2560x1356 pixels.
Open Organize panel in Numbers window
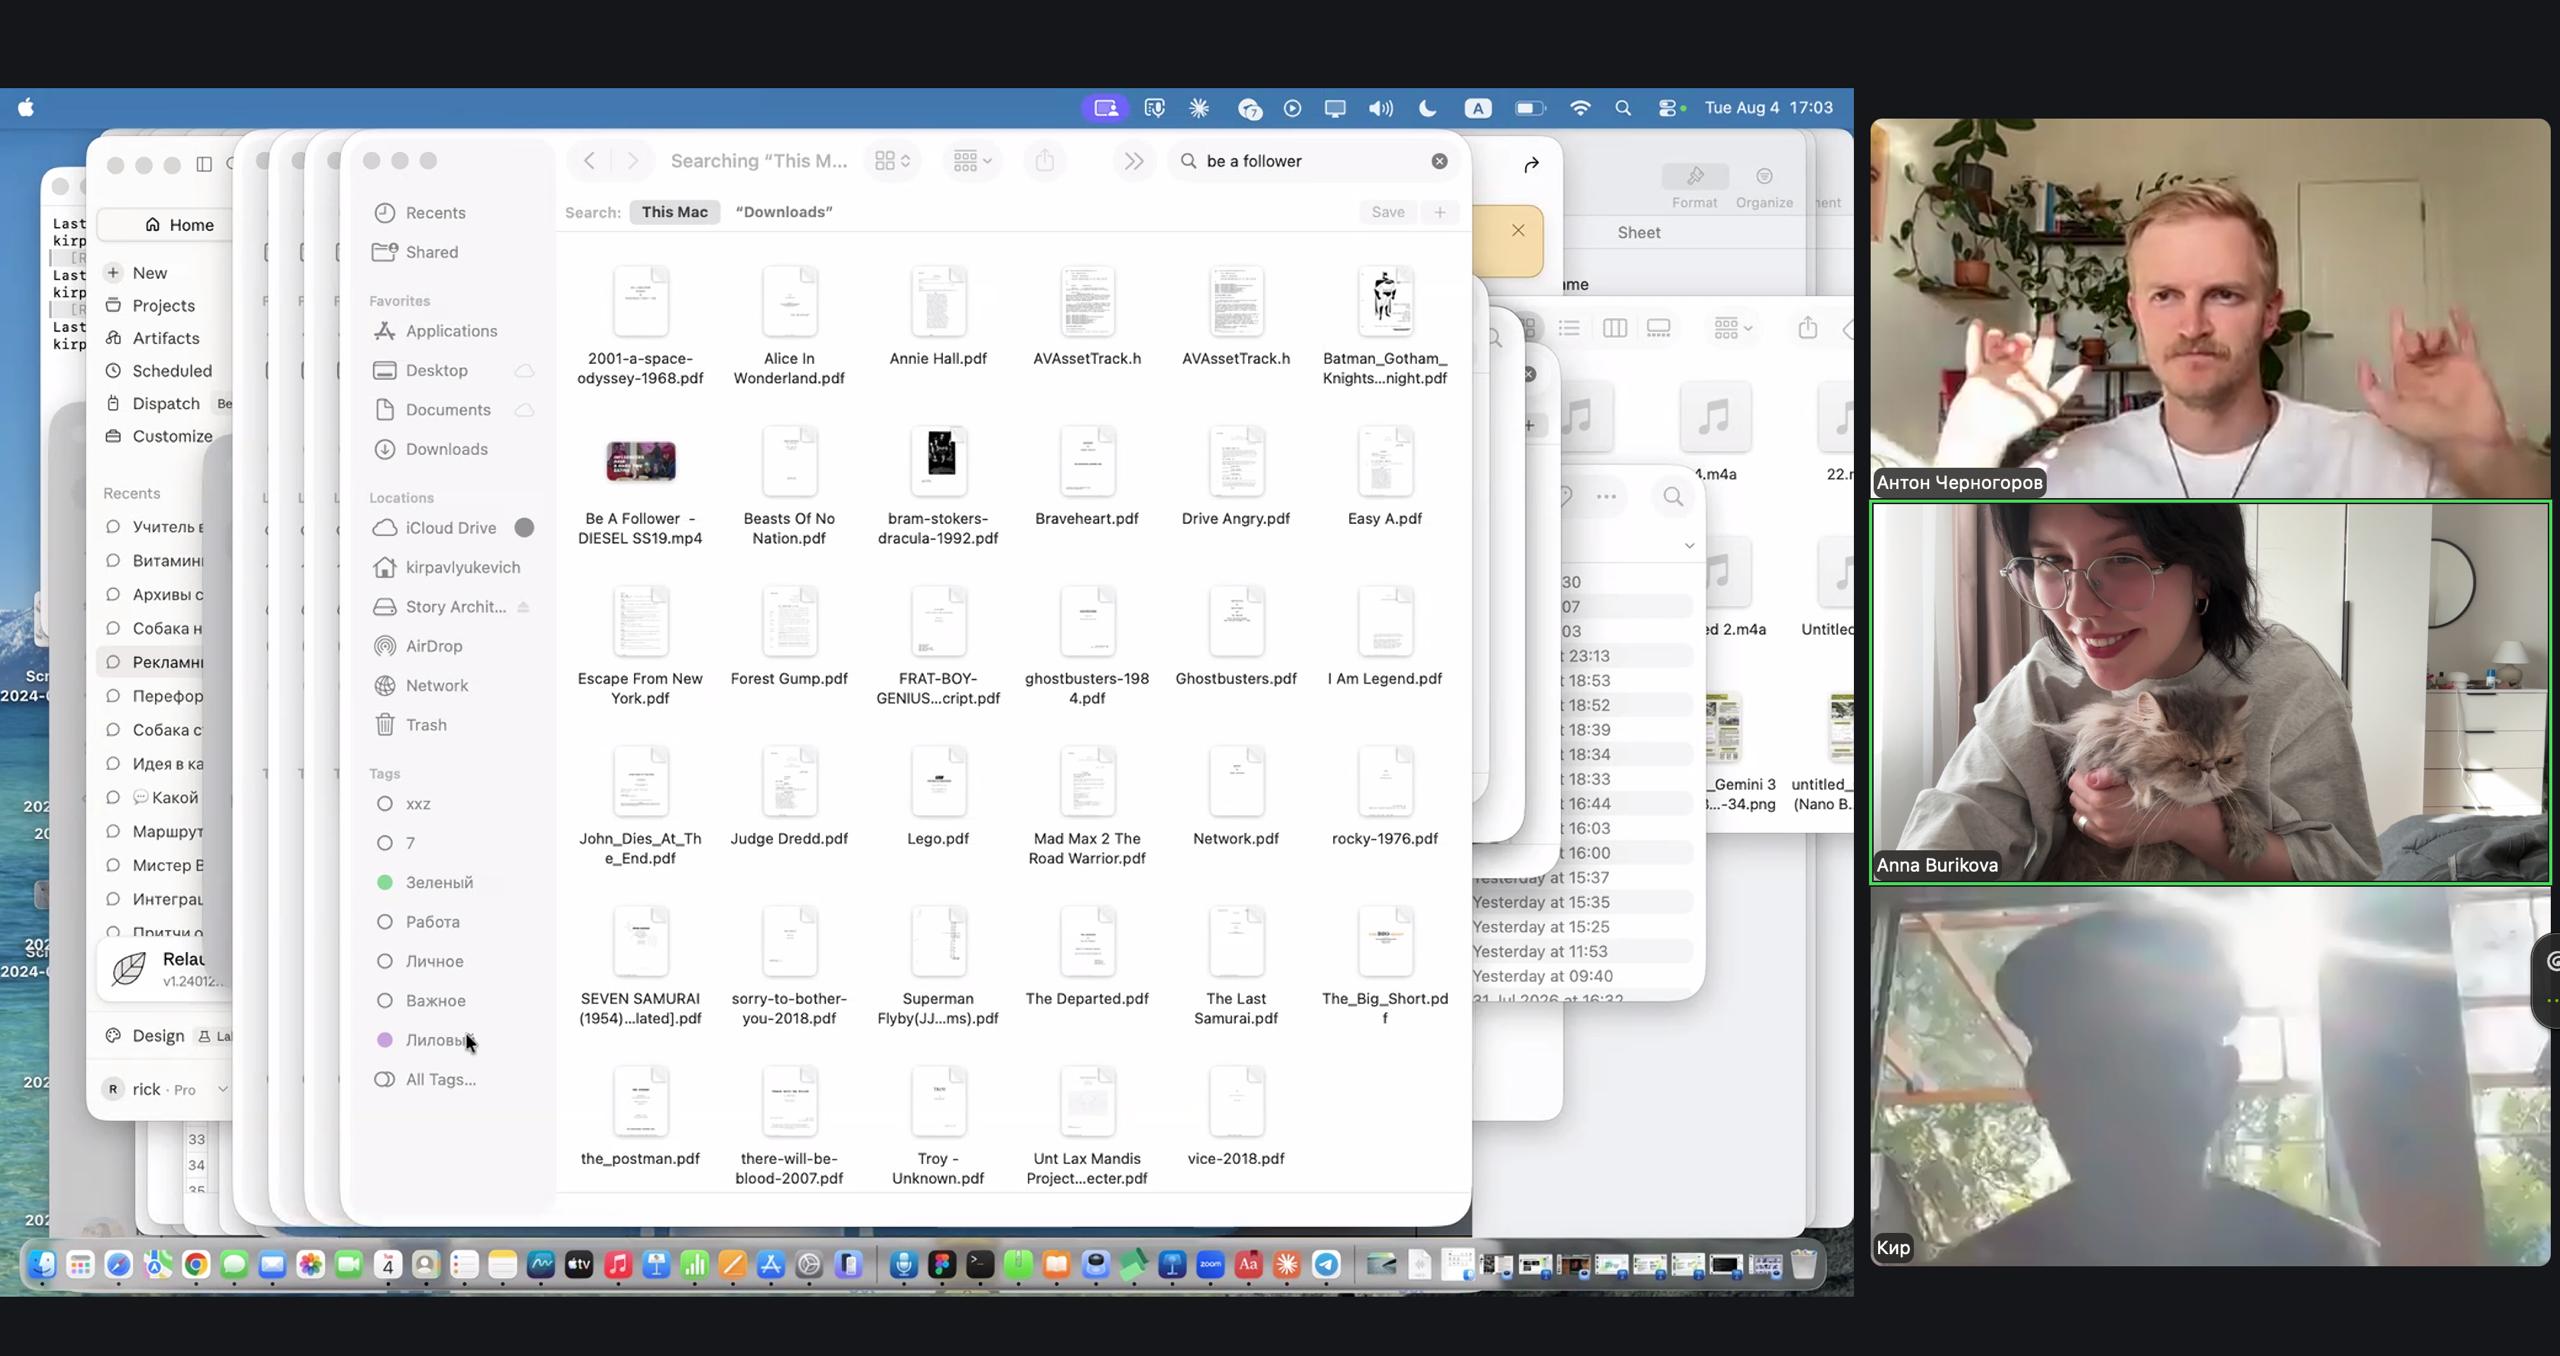coord(1764,186)
